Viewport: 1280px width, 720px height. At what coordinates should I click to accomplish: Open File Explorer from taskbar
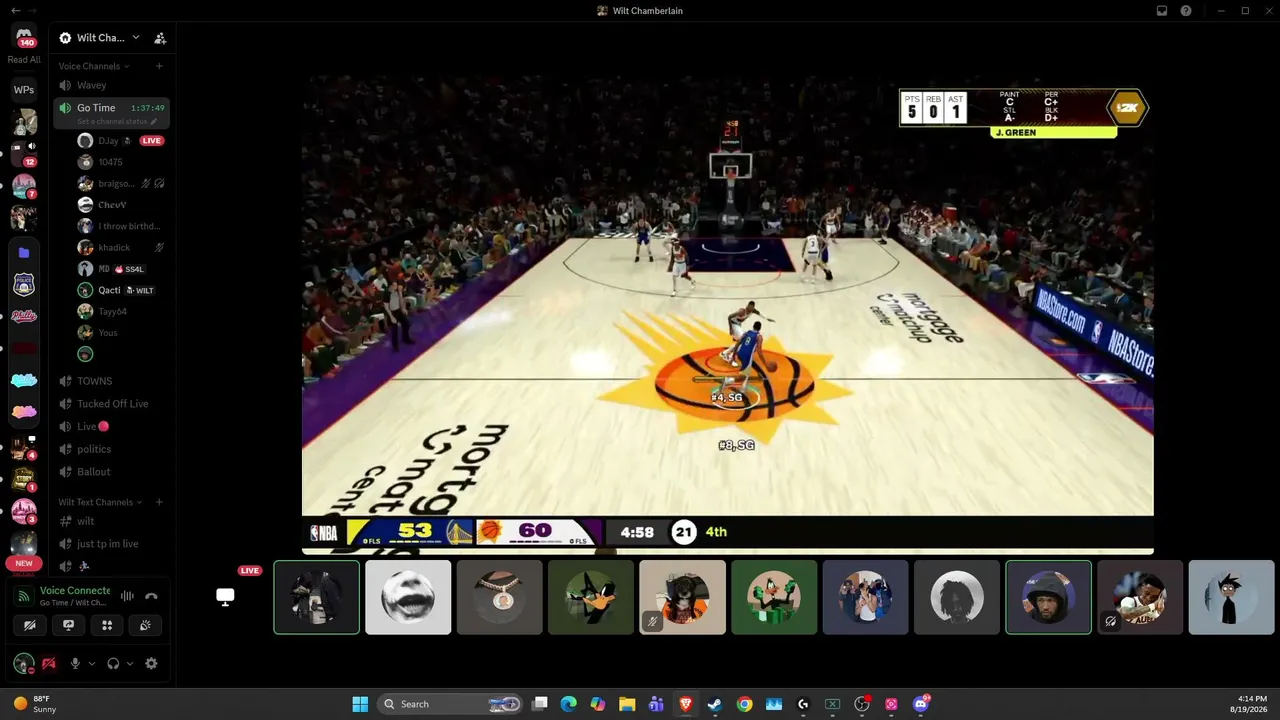[x=627, y=704]
